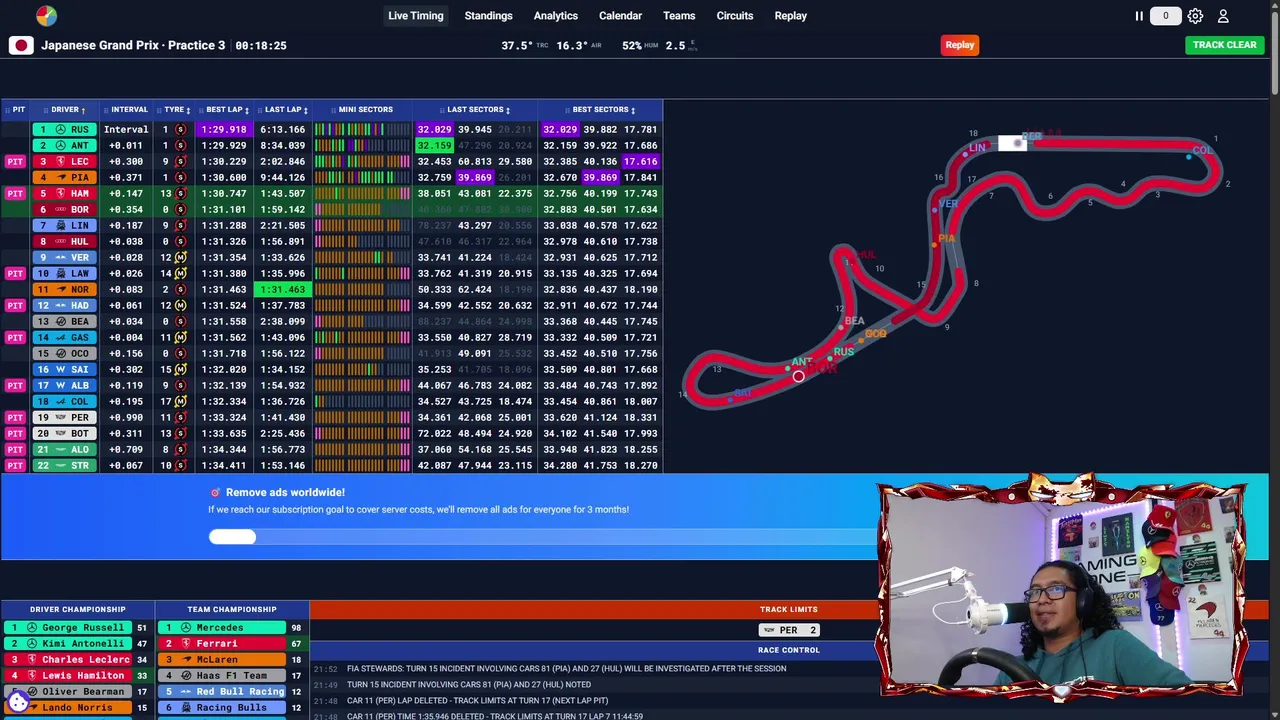Click the green last lap 1:31.463
The width and height of the screenshot is (1280, 720).
click(x=283, y=289)
